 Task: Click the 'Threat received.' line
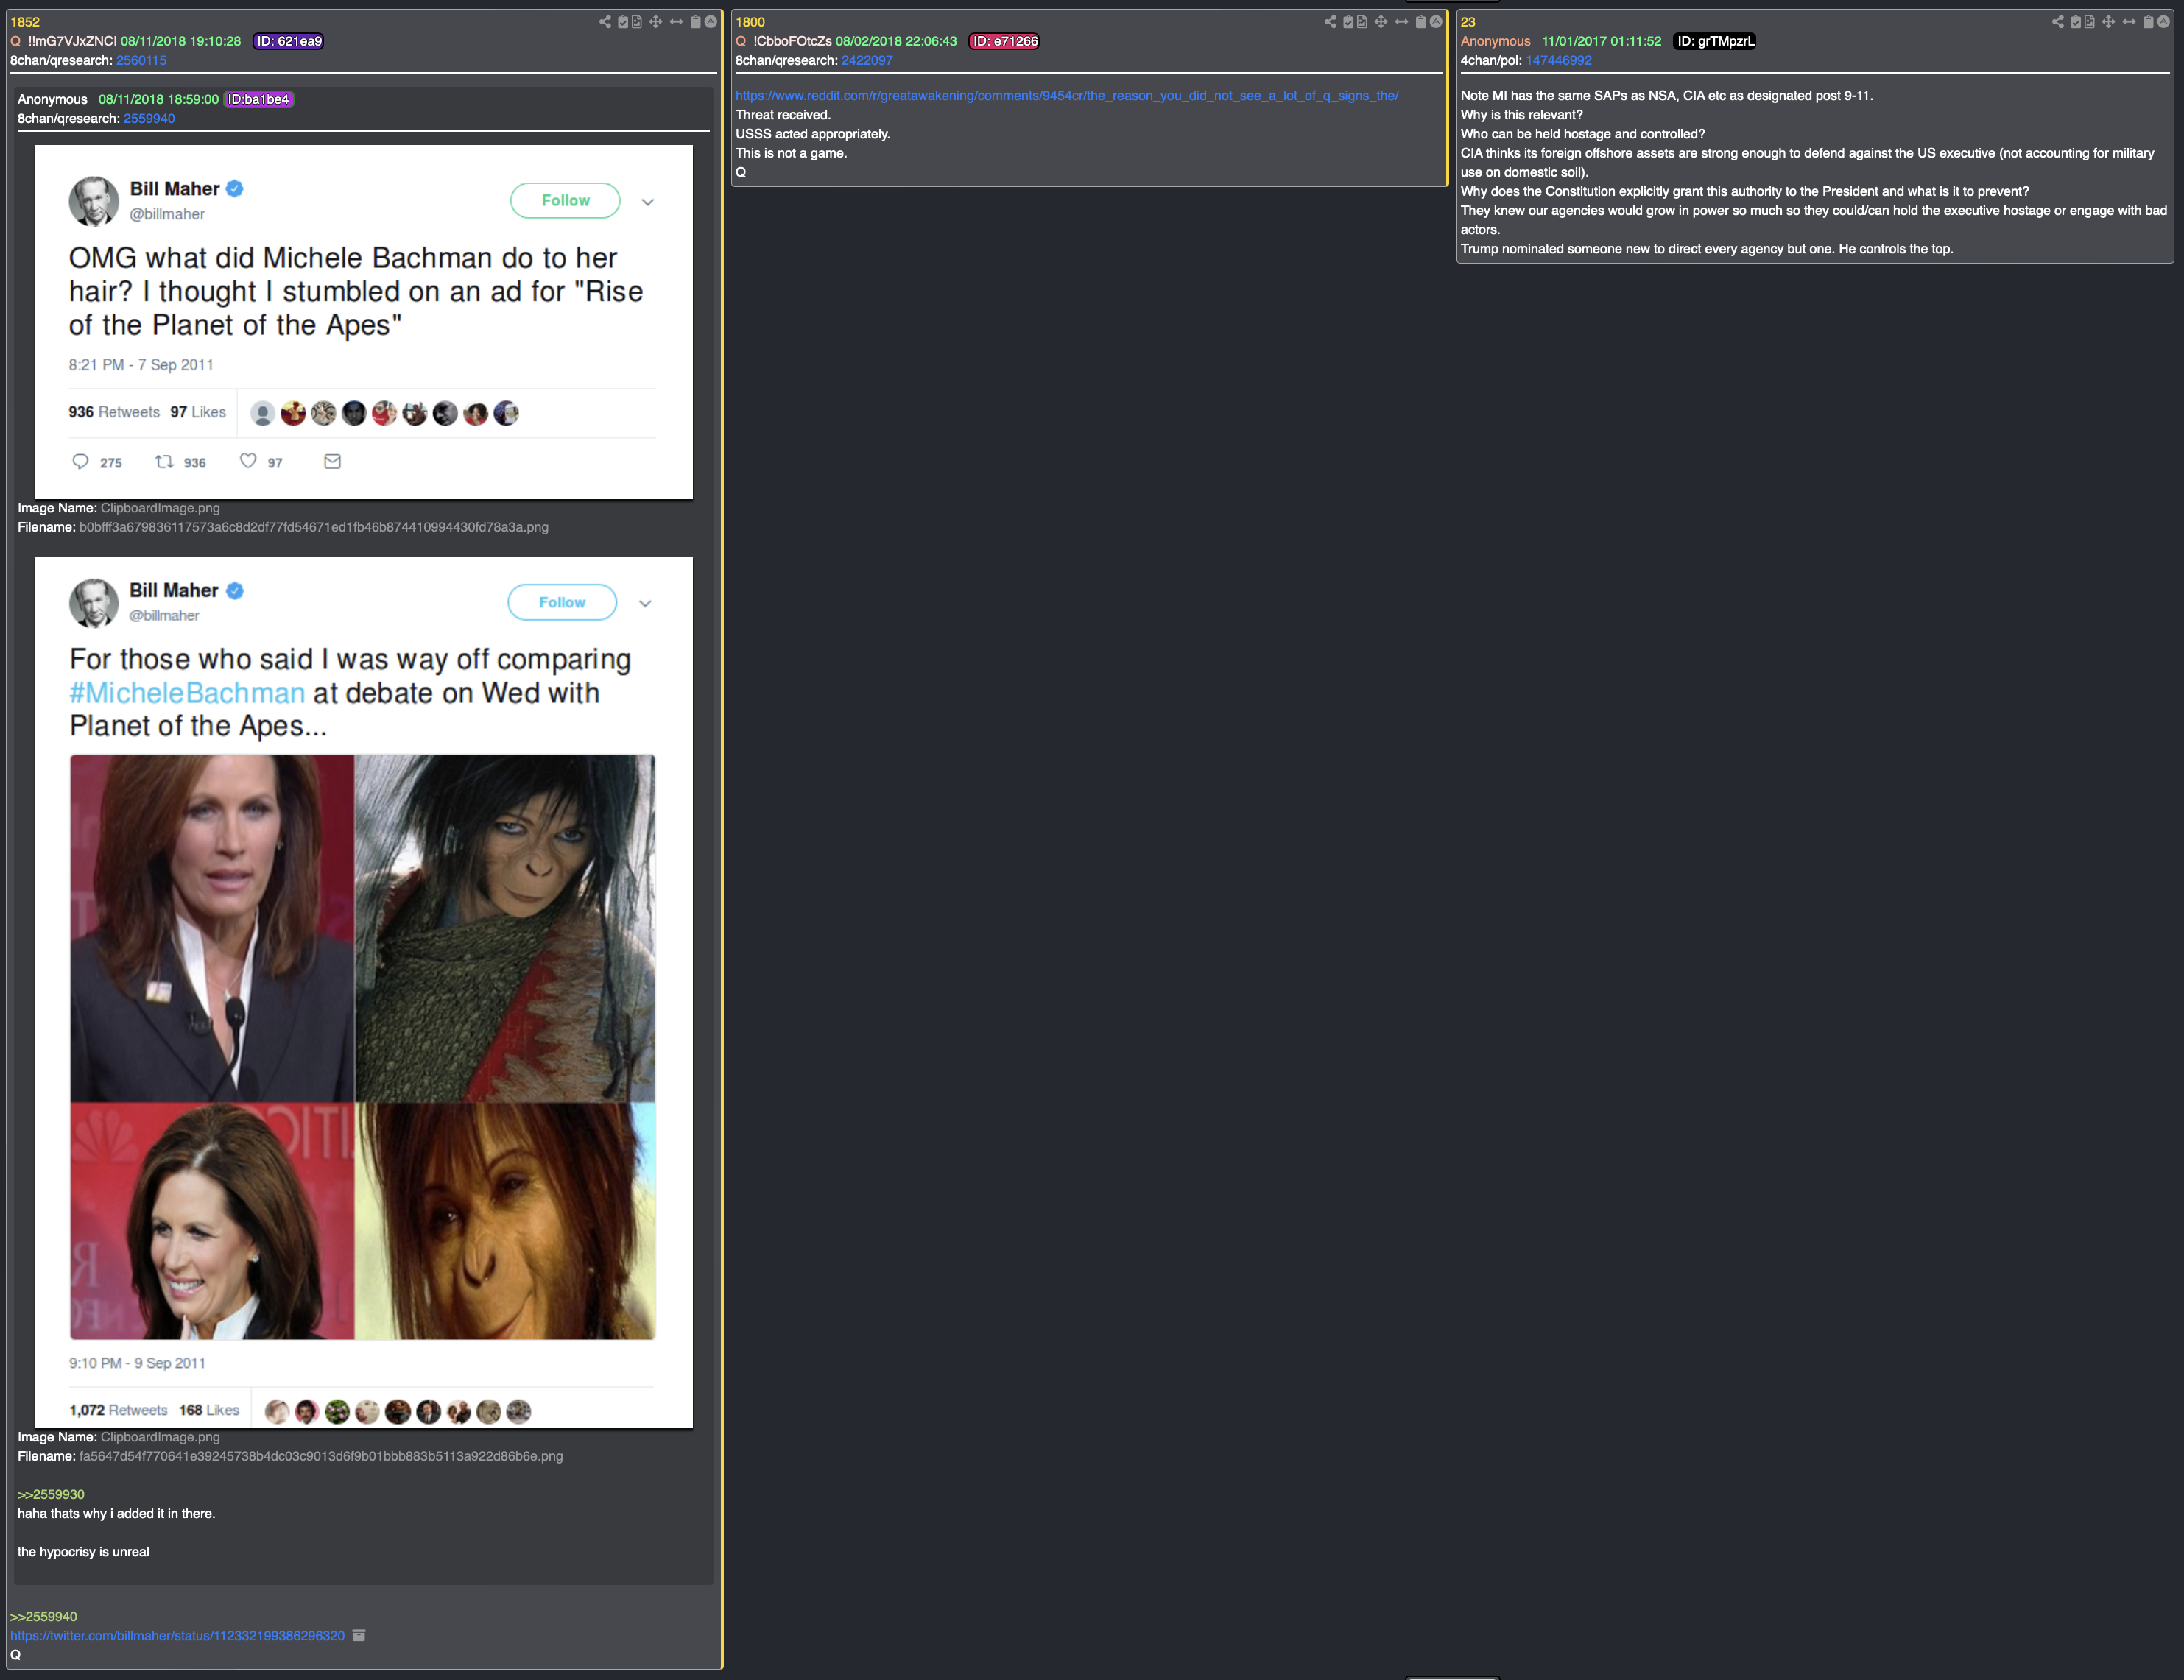(x=783, y=115)
